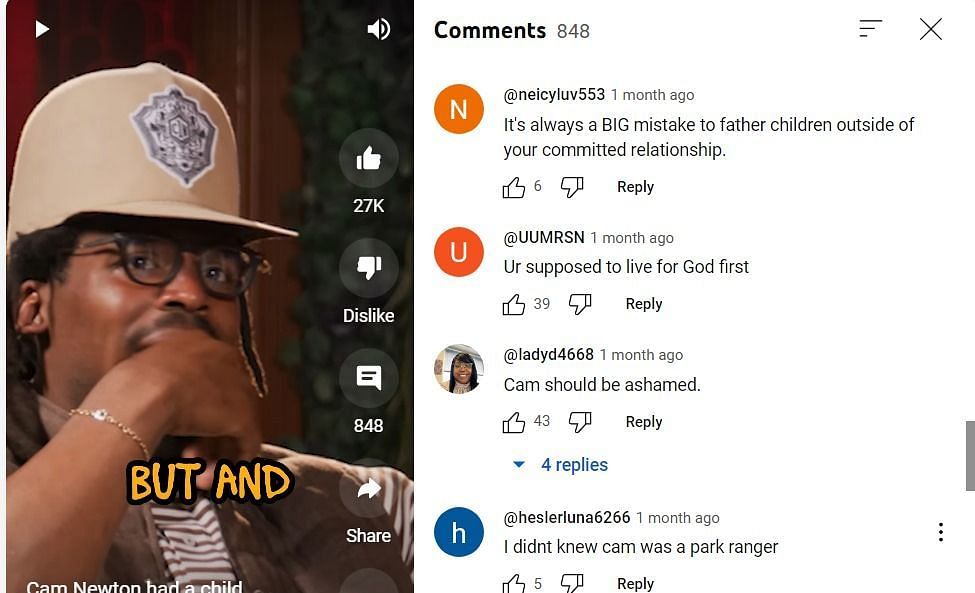This screenshot has height=593, width=975.
Task: Click the comments panel scrollbar thumb
Action: pos(970,456)
